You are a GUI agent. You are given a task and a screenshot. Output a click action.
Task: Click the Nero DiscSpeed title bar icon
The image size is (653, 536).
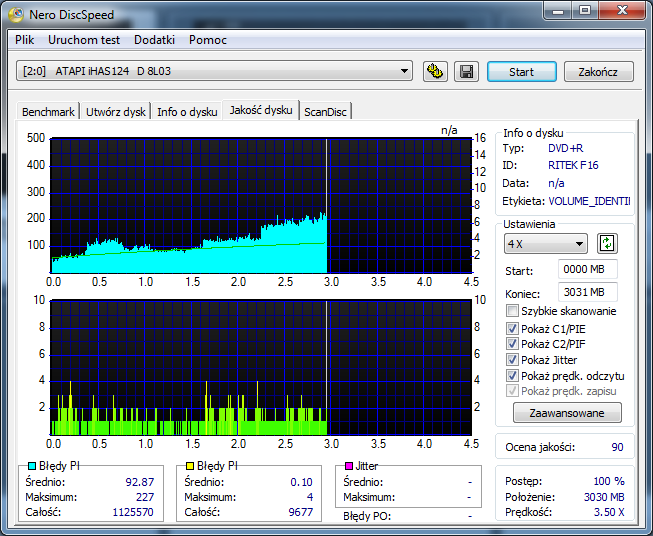click(16, 15)
